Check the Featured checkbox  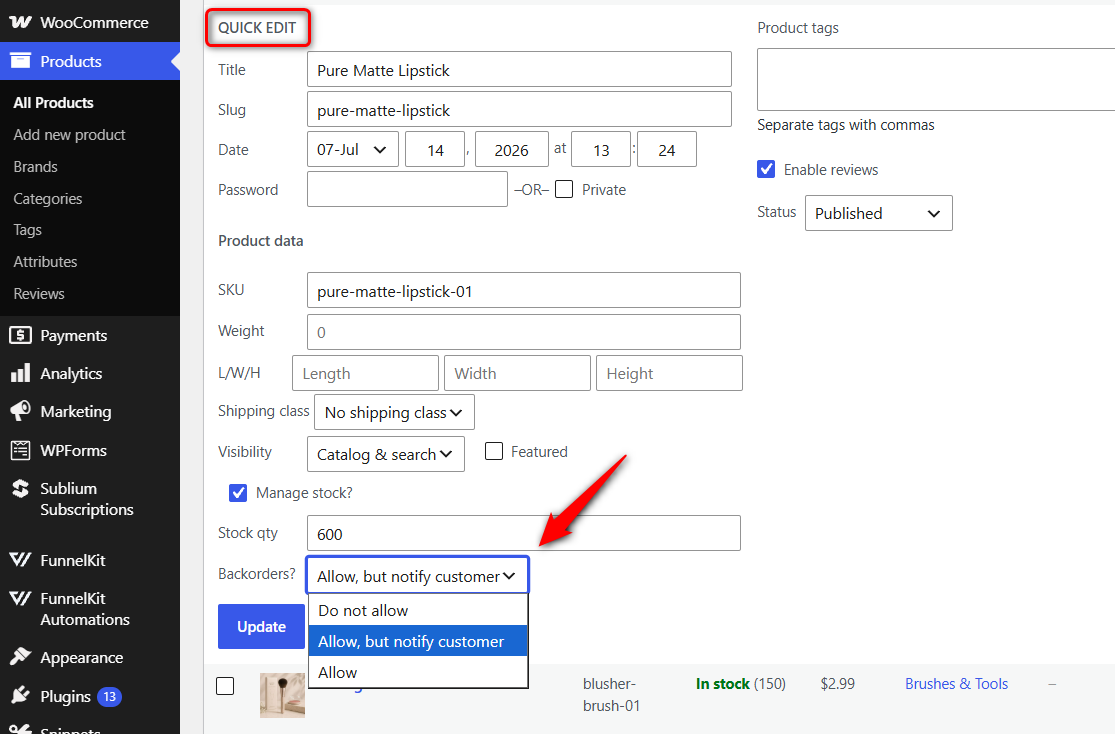(494, 451)
